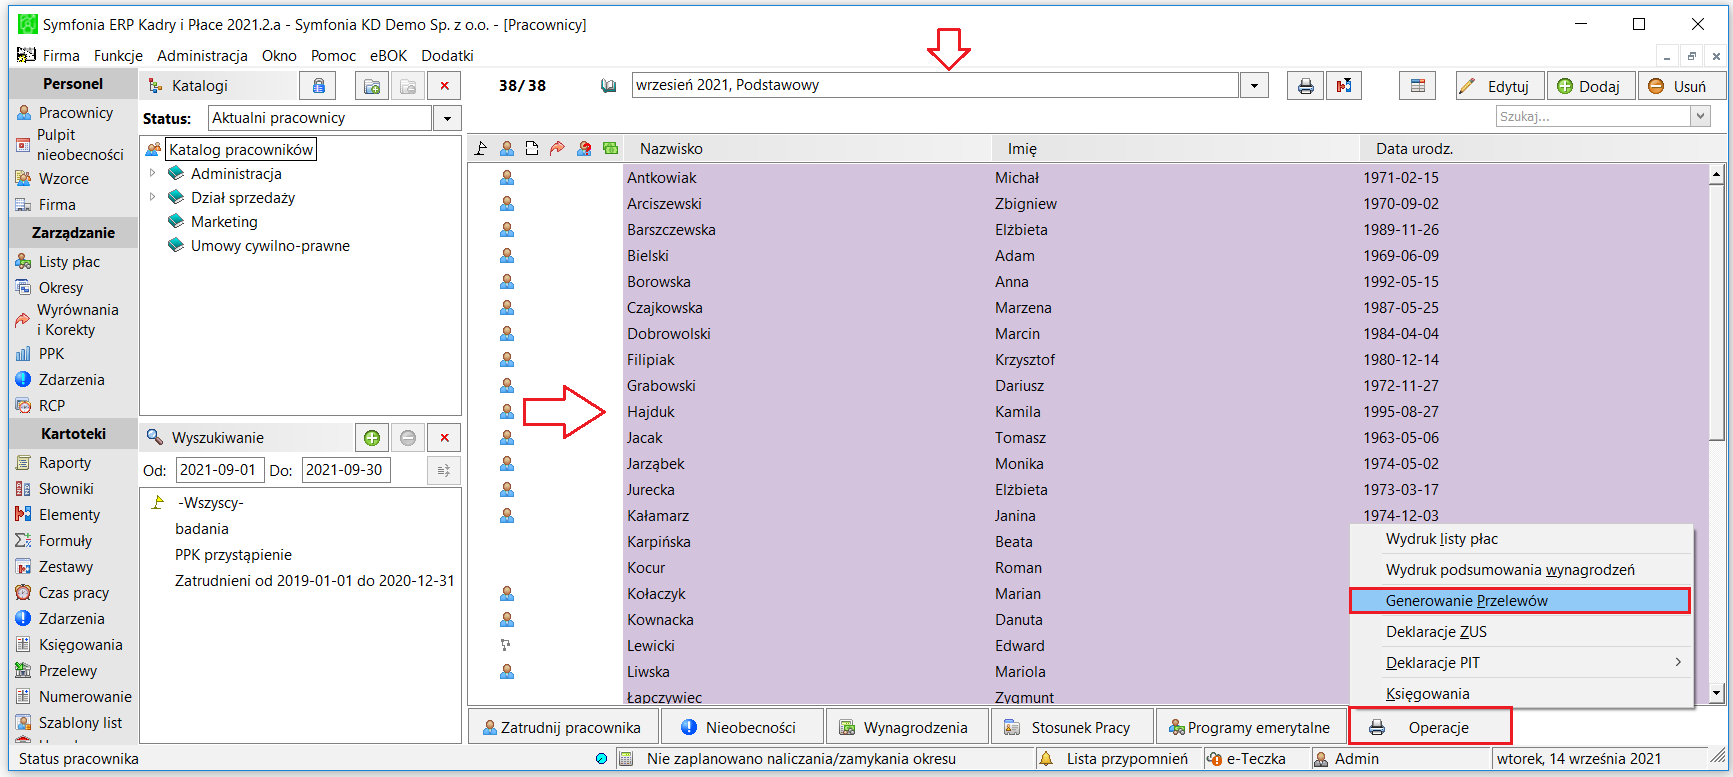Click the flag column header icon

point(481,148)
